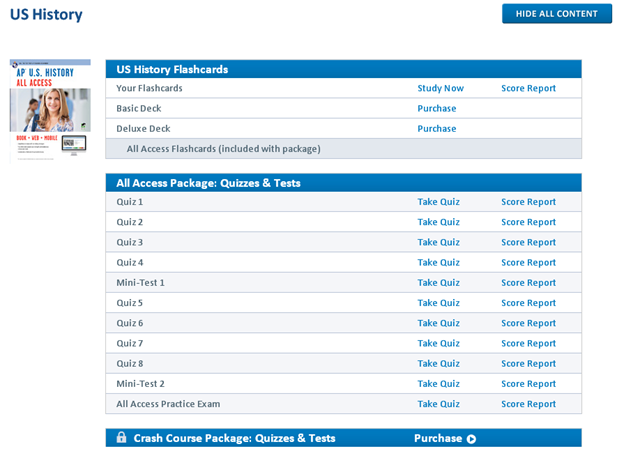Start Quiz 3 via Take Quiz
This screenshot has height=451, width=624.
pyautogui.click(x=438, y=242)
